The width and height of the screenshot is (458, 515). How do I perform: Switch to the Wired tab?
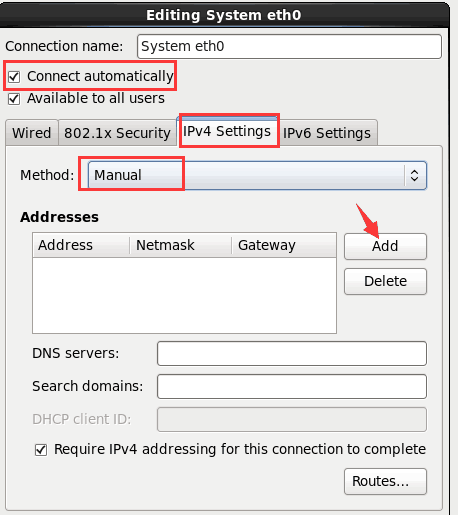coord(32,133)
